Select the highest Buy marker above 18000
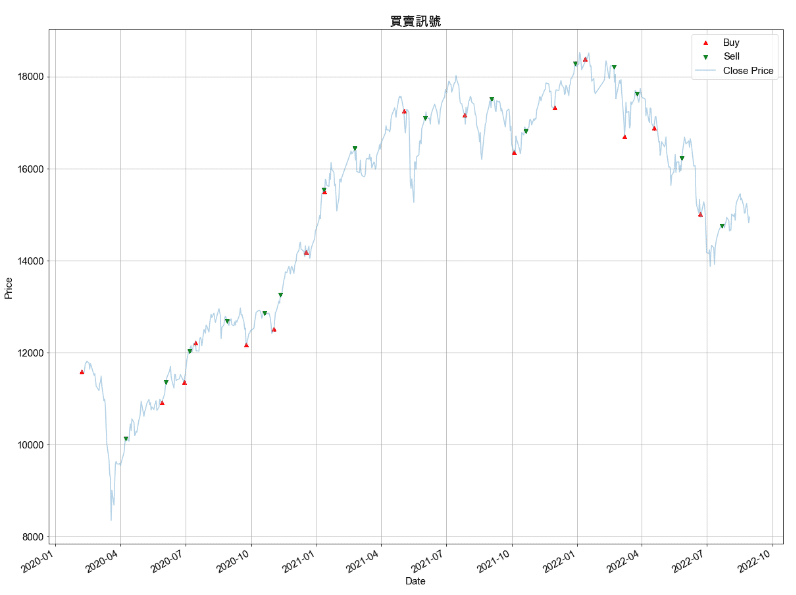This screenshot has height=595, width=796. click(x=585, y=59)
